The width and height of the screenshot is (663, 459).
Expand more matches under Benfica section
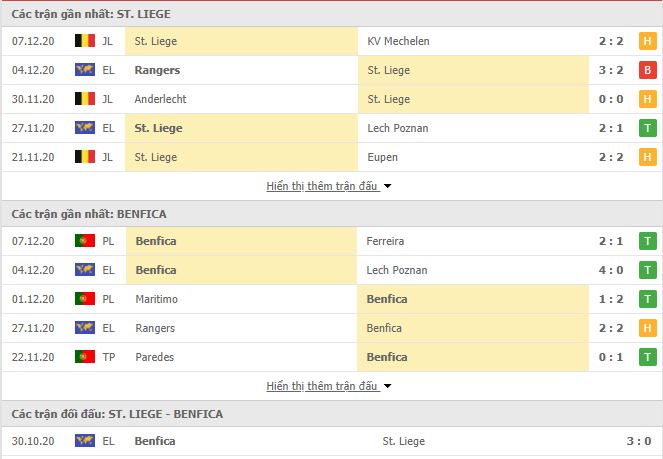click(328, 386)
